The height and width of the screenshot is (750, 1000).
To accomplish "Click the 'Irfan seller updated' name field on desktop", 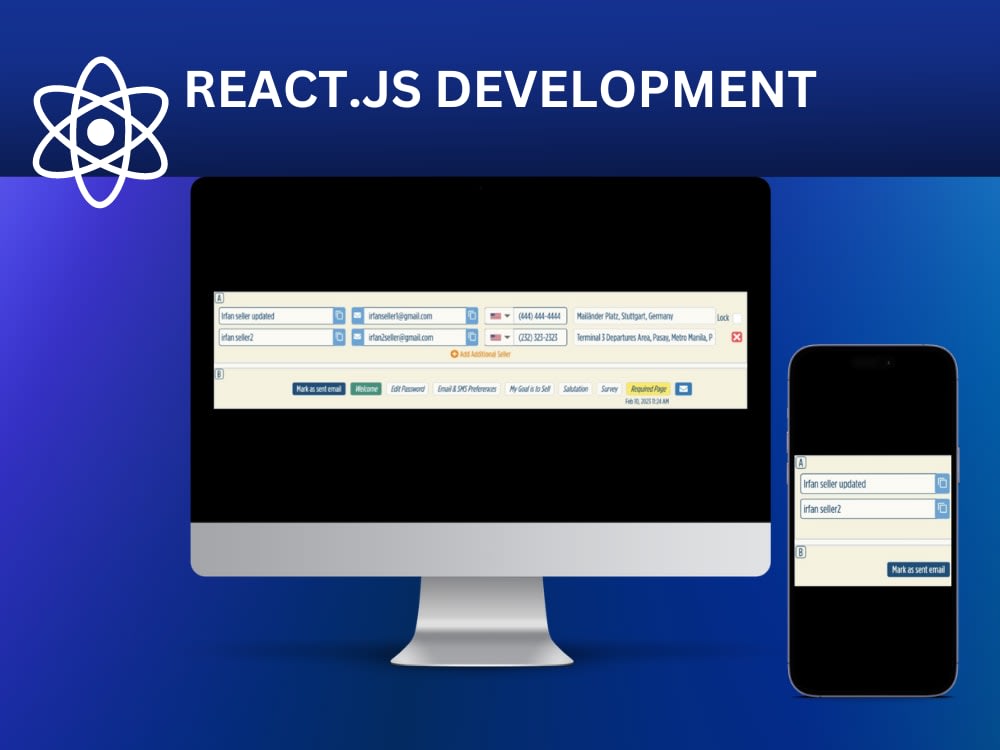I will pyautogui.click(x=276, y=316).
